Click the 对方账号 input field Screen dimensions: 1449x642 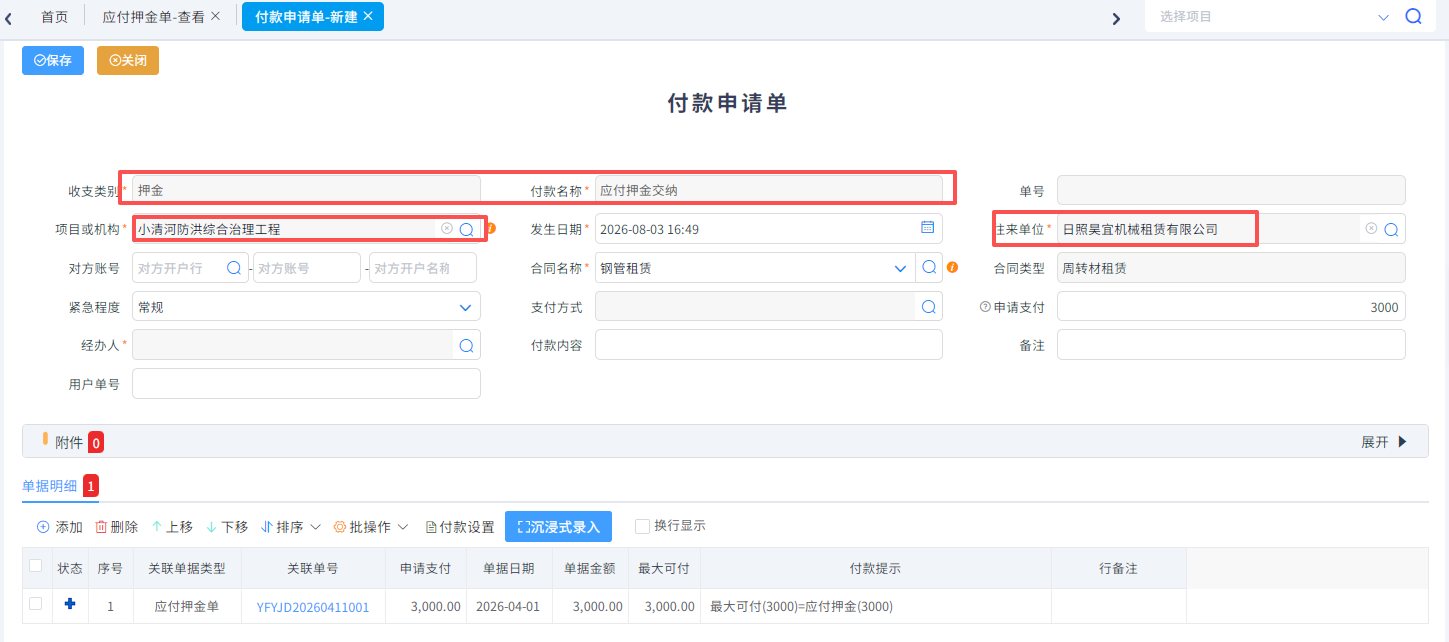point(306,268)
